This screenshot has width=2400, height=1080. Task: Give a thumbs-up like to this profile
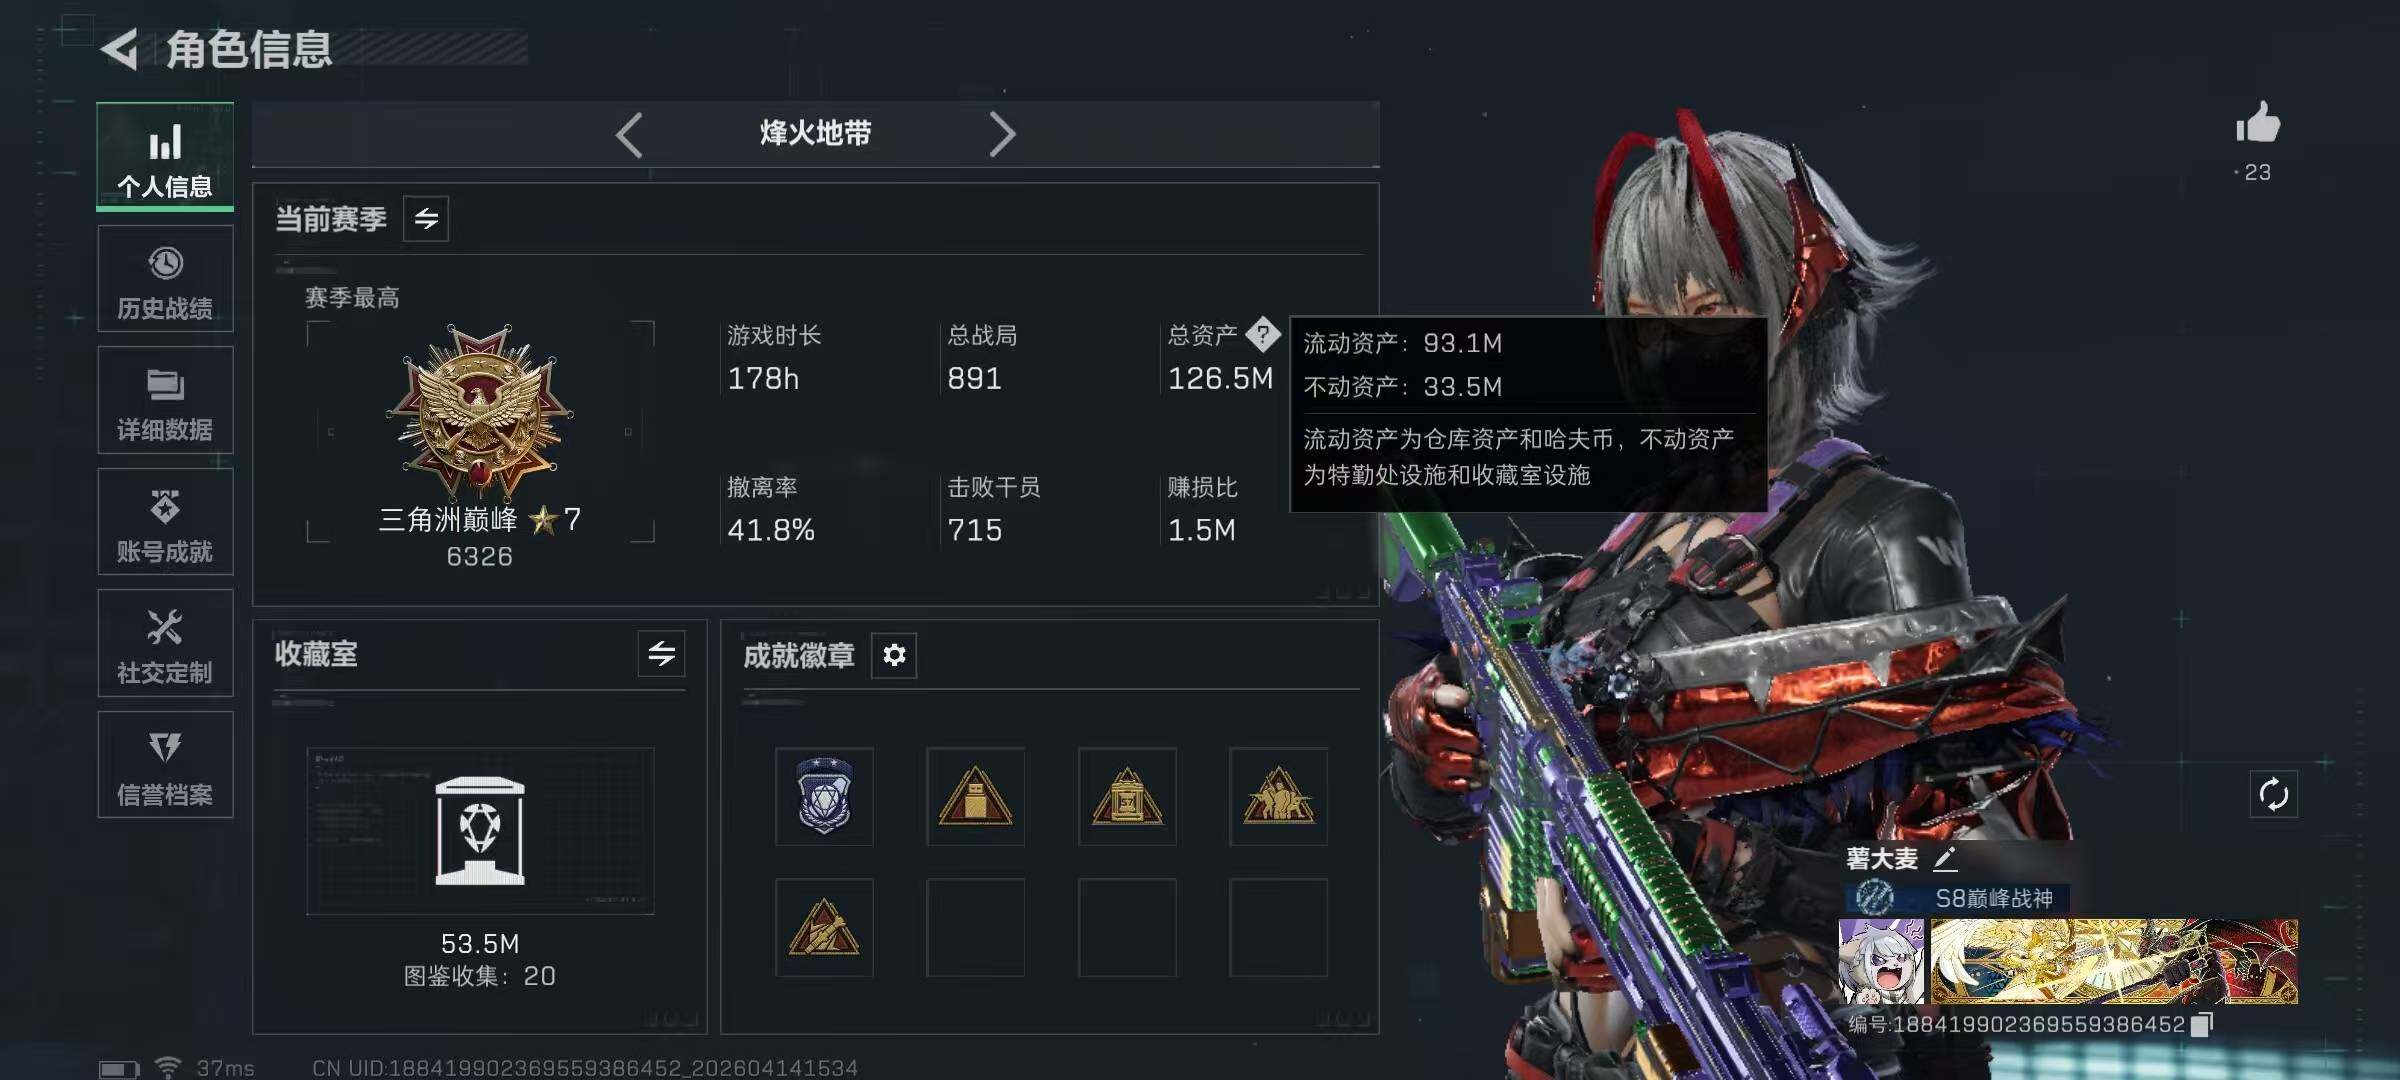coord(2258,123)
